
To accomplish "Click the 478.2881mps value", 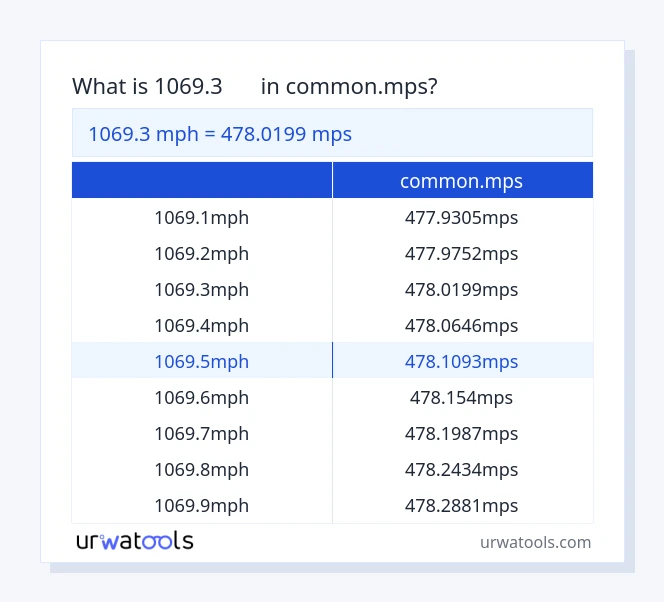I will [461, 505].
